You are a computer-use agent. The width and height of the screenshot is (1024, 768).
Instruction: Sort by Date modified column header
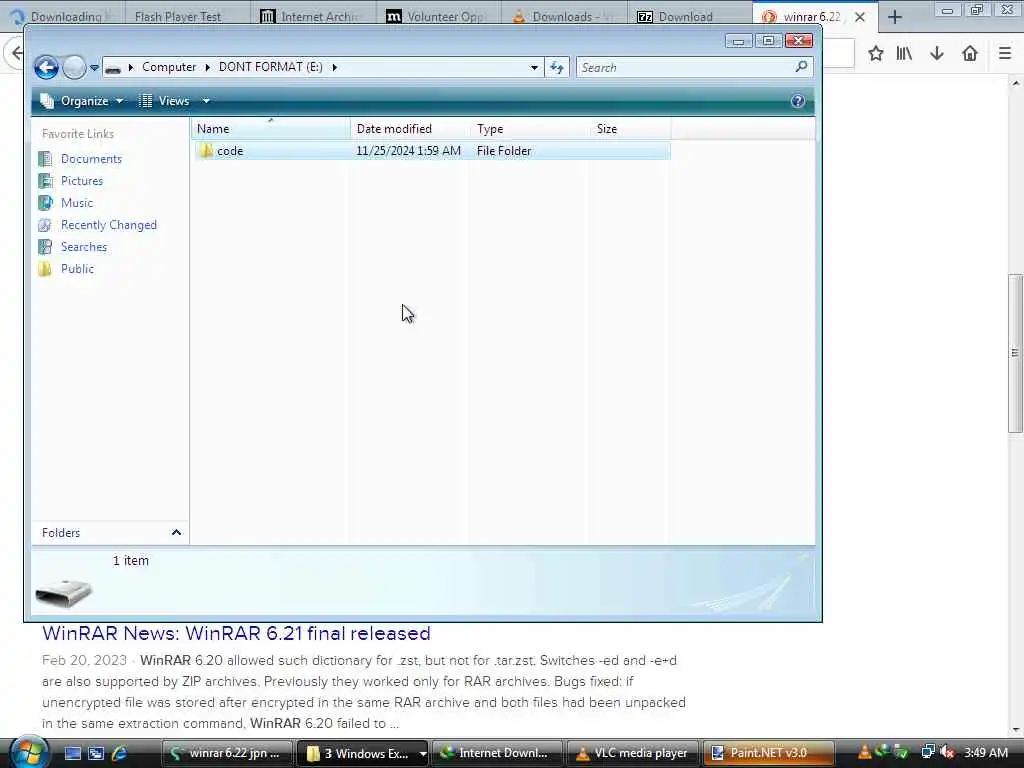click(x=409, y=129)
